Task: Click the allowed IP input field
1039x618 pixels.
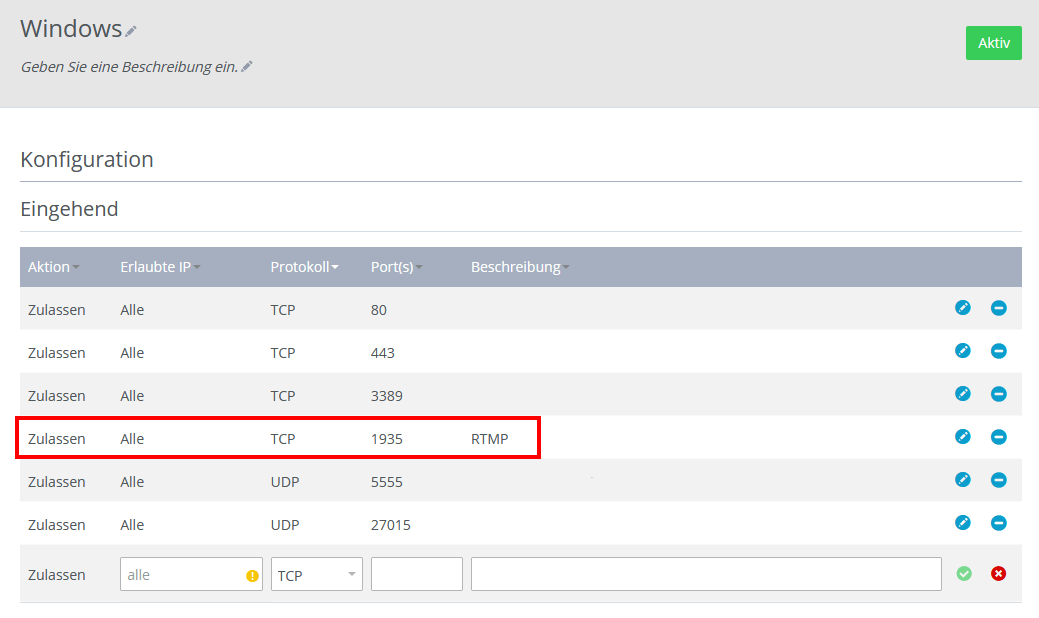Action: pyautogui.click(x=182, y=575)
